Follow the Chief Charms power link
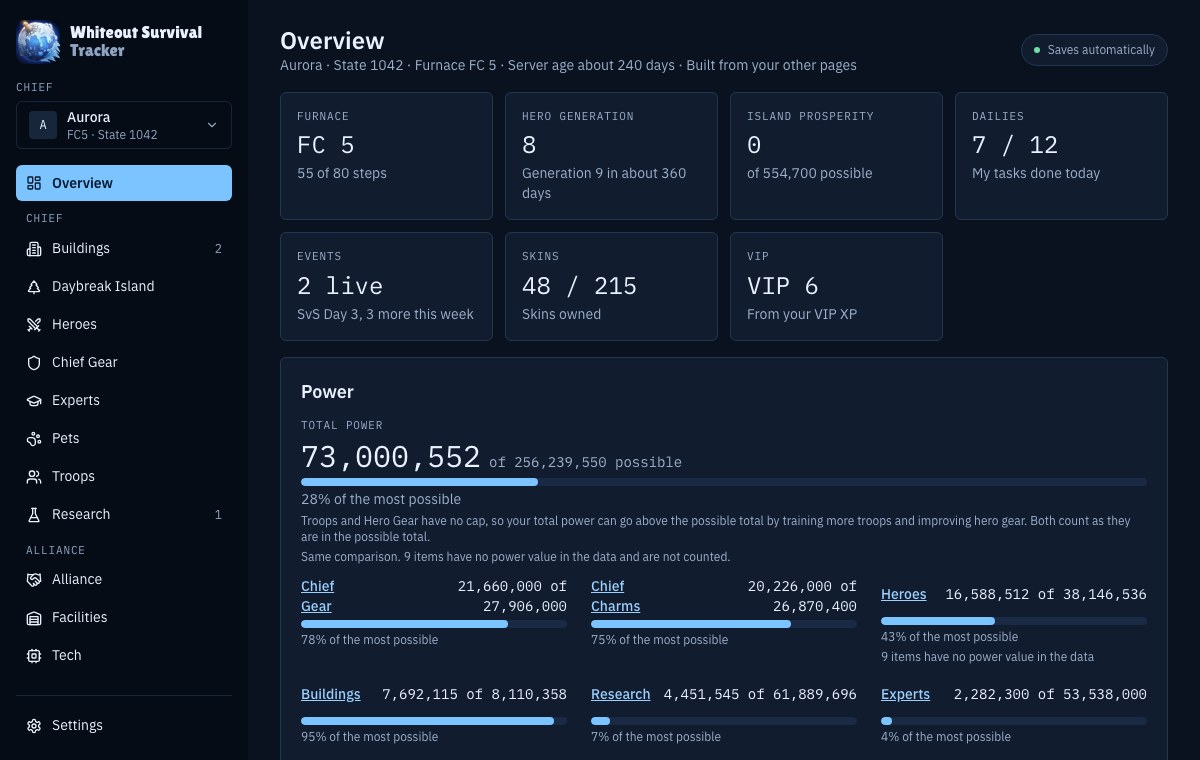1200x760 pixels. tap(615, 596)
